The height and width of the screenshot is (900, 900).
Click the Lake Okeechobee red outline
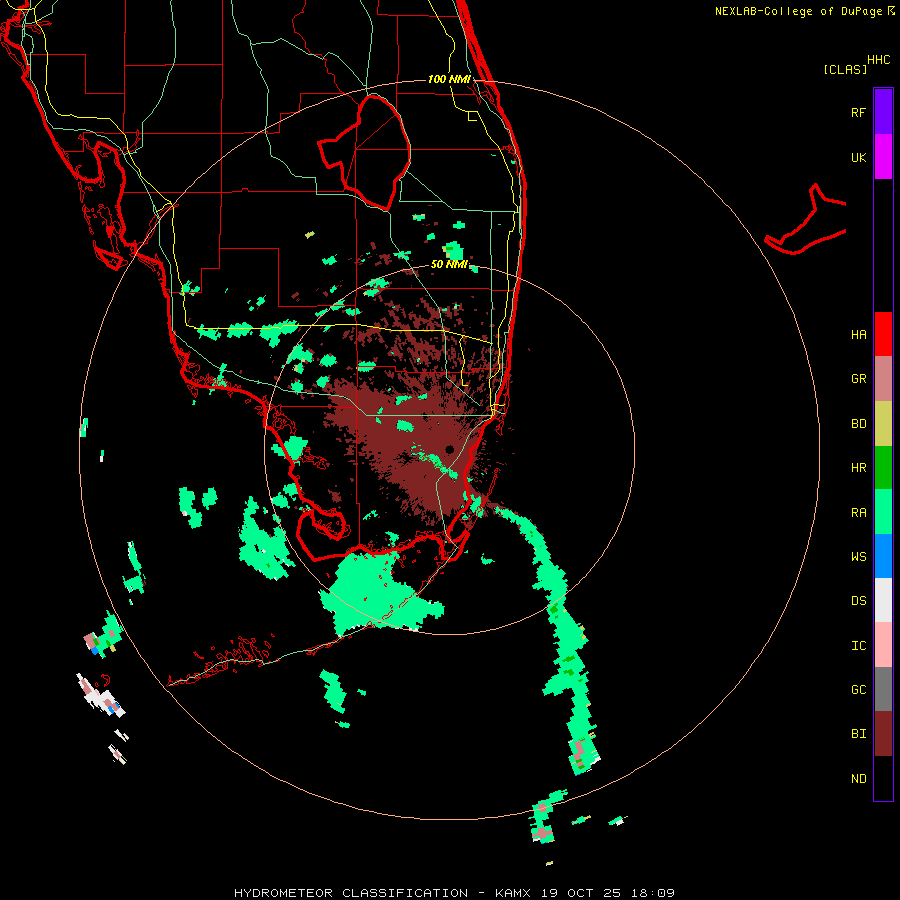364,153
